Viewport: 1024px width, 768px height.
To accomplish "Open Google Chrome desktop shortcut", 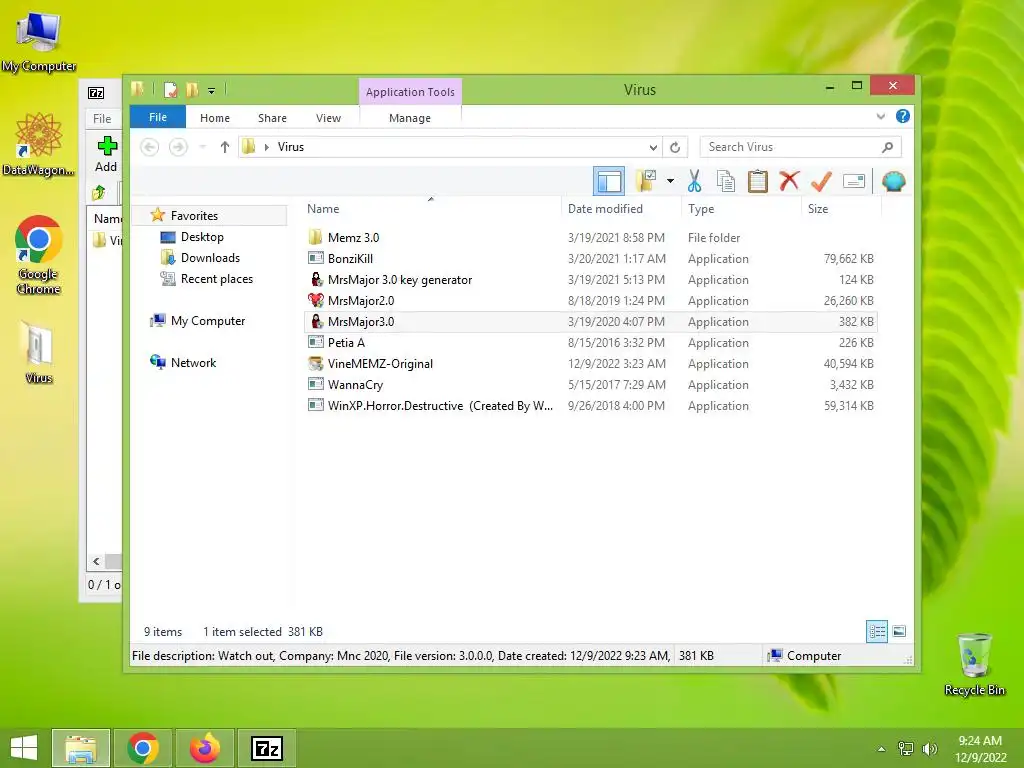I will [x=39, y=255].
